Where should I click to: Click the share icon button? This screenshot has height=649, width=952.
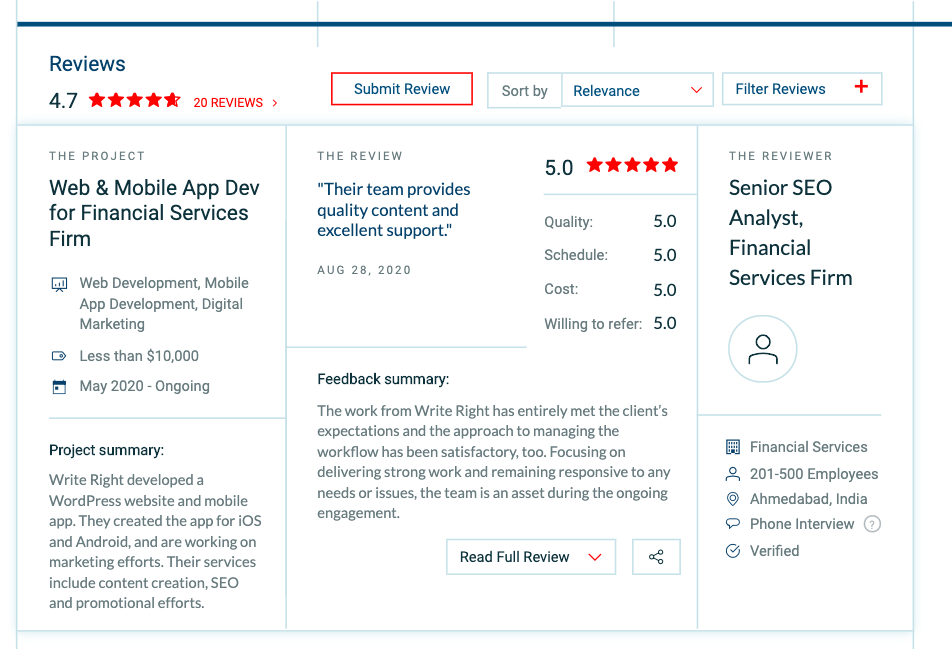click(656, 557)
